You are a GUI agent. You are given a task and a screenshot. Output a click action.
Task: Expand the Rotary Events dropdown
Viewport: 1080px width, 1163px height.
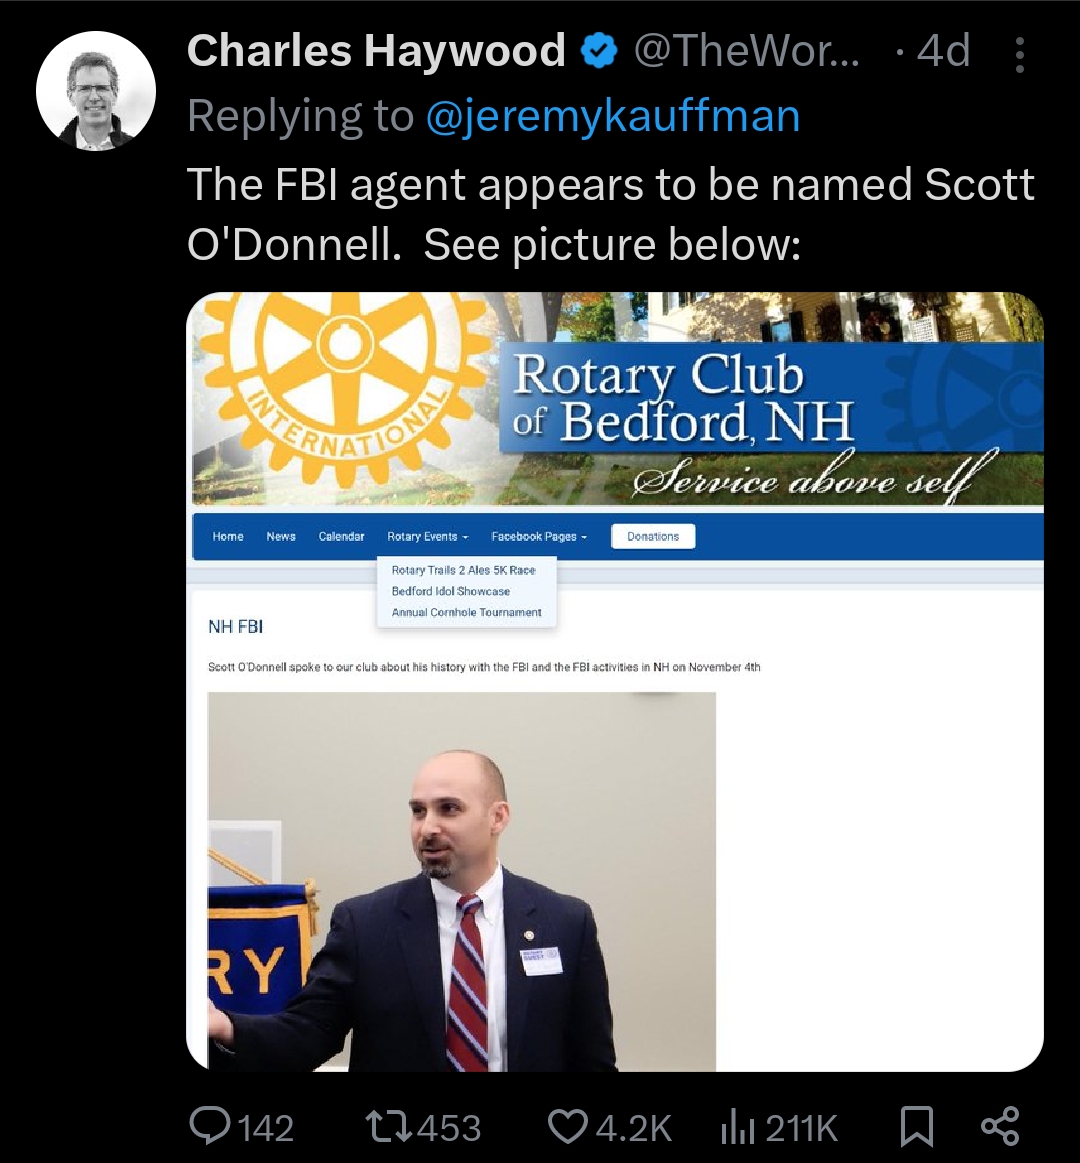click(428, 536)
